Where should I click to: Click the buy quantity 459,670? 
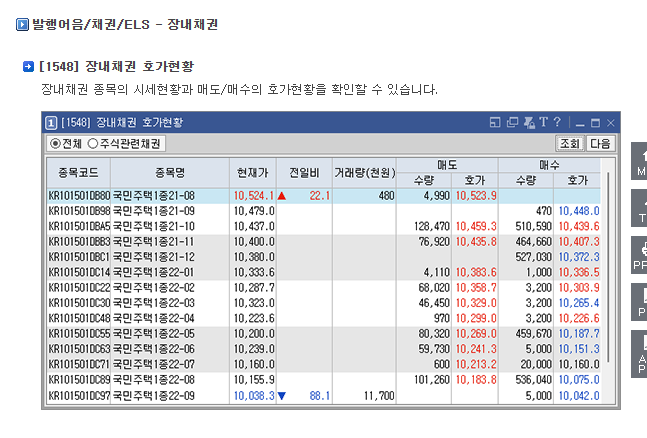(534, 334)
